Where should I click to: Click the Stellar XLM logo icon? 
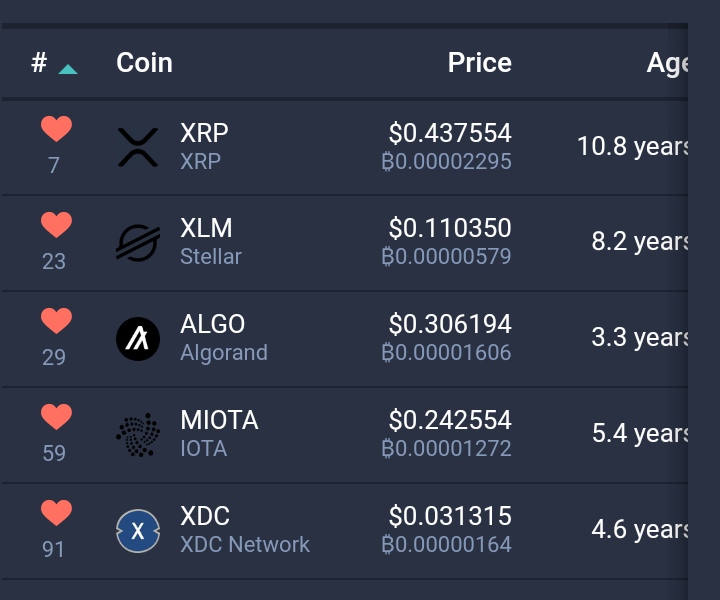138,243
